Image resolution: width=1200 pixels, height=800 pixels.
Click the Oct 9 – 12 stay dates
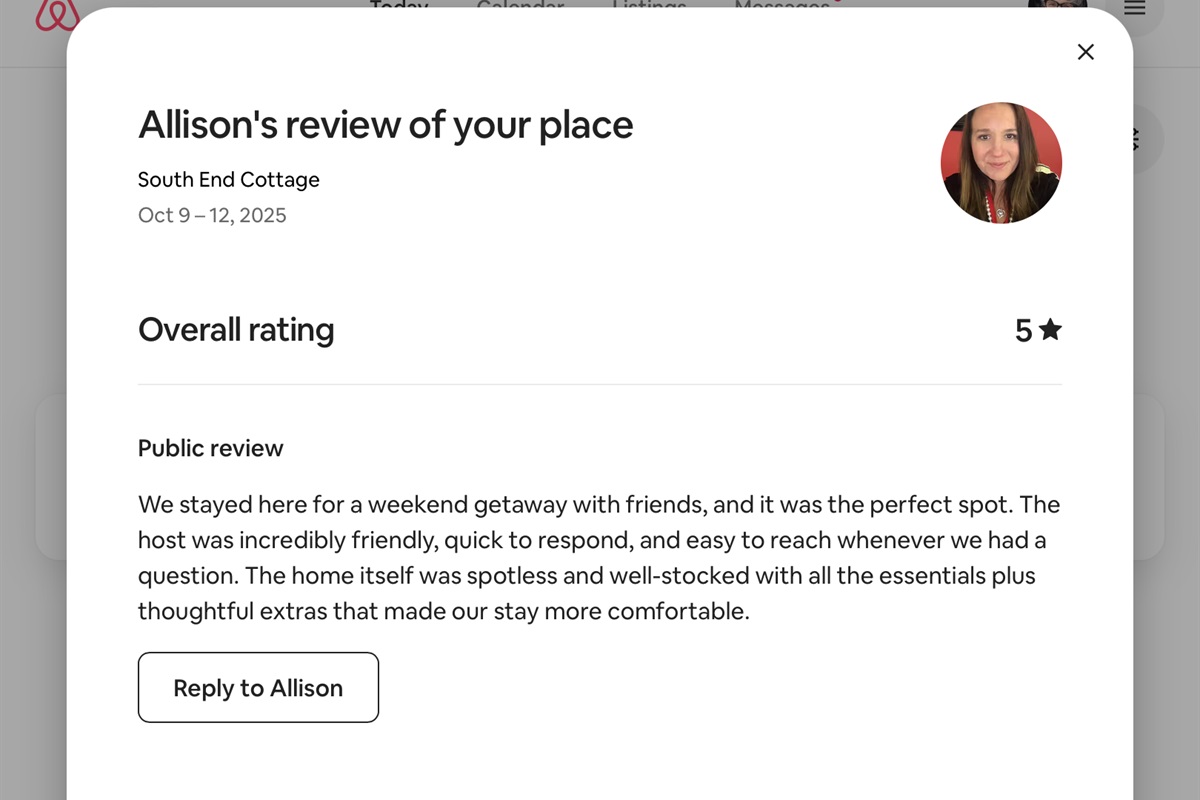click(x=211, y=215)
